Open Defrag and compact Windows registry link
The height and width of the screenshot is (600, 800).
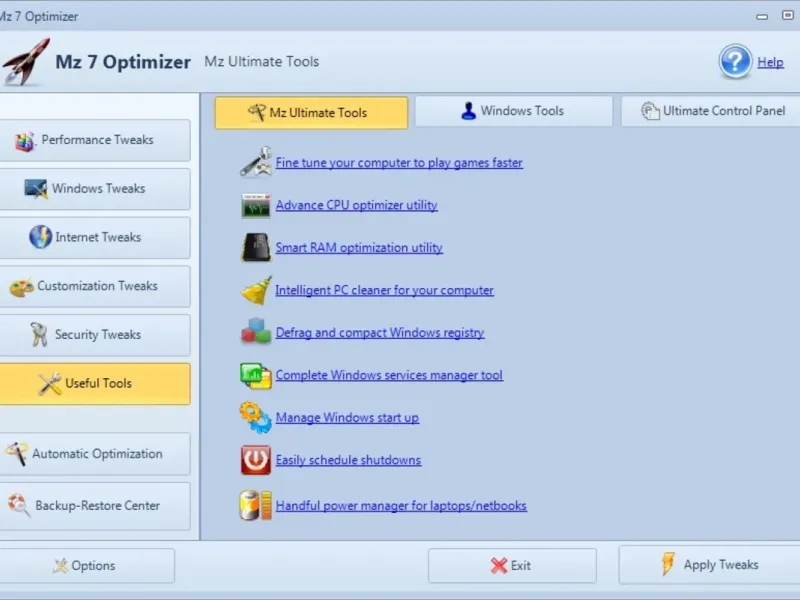pos(380,333)
